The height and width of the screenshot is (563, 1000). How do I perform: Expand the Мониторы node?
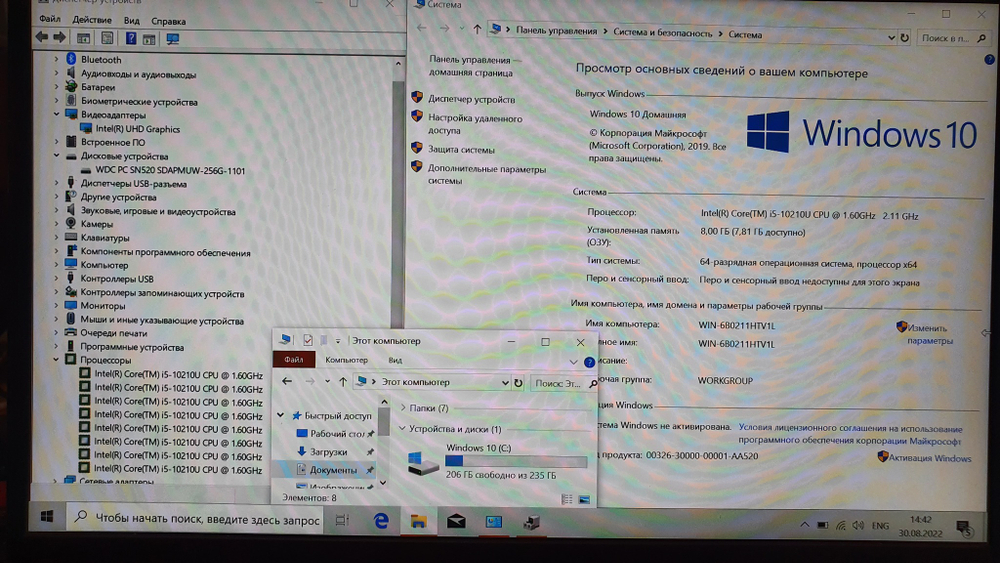pyautogui.click(x=56, y=305)
